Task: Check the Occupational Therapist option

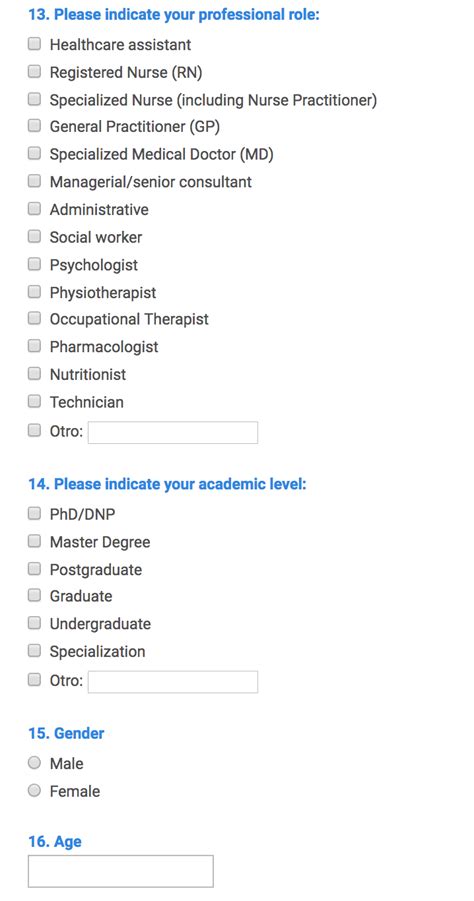Action: (34, 318)
